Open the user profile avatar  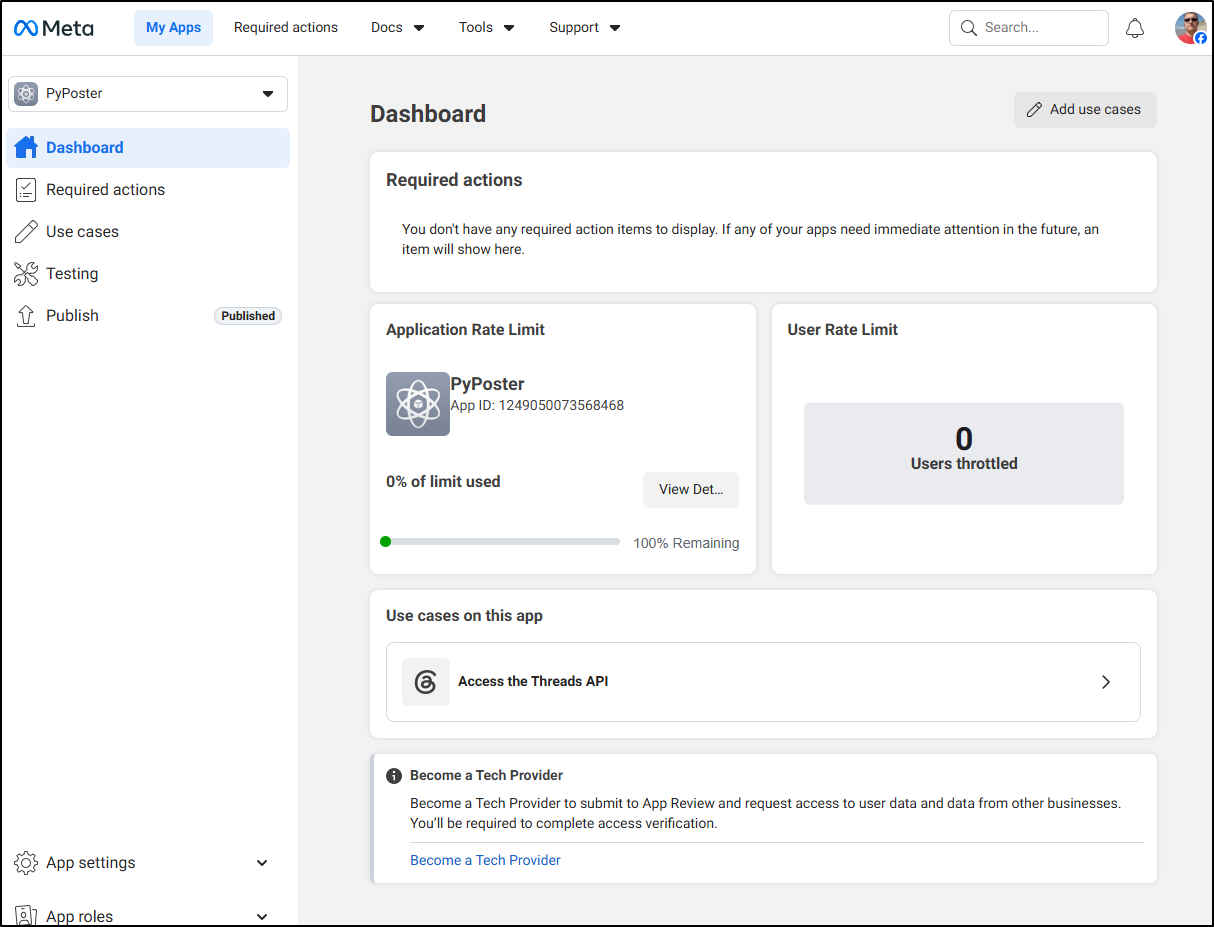pyautogui.click(x=1190, y=28)
